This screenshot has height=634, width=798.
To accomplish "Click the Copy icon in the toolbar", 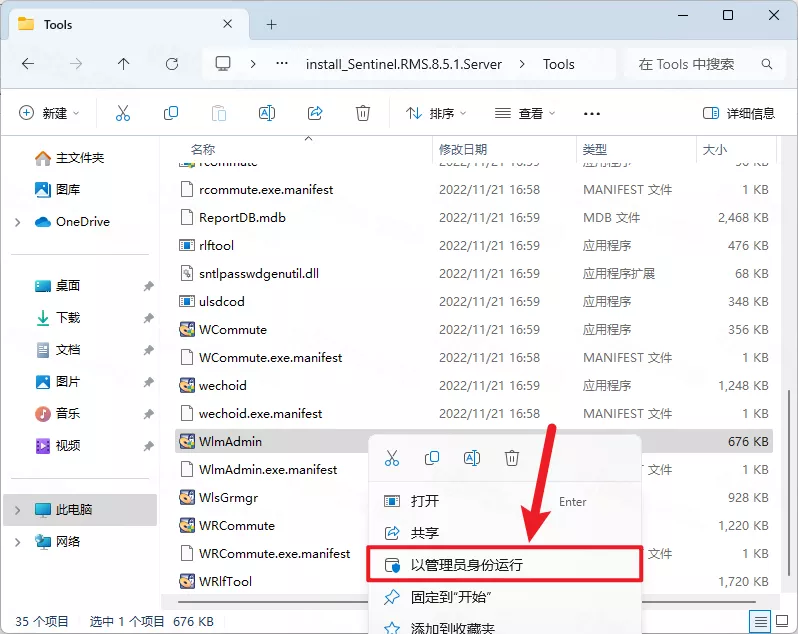I will click(171, 113).
